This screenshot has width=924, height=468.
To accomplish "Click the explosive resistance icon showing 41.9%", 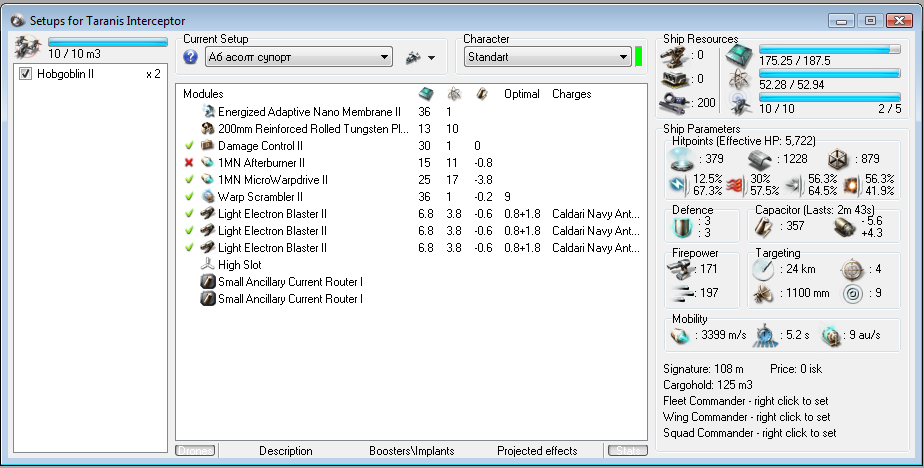I will tap(853, 186).
